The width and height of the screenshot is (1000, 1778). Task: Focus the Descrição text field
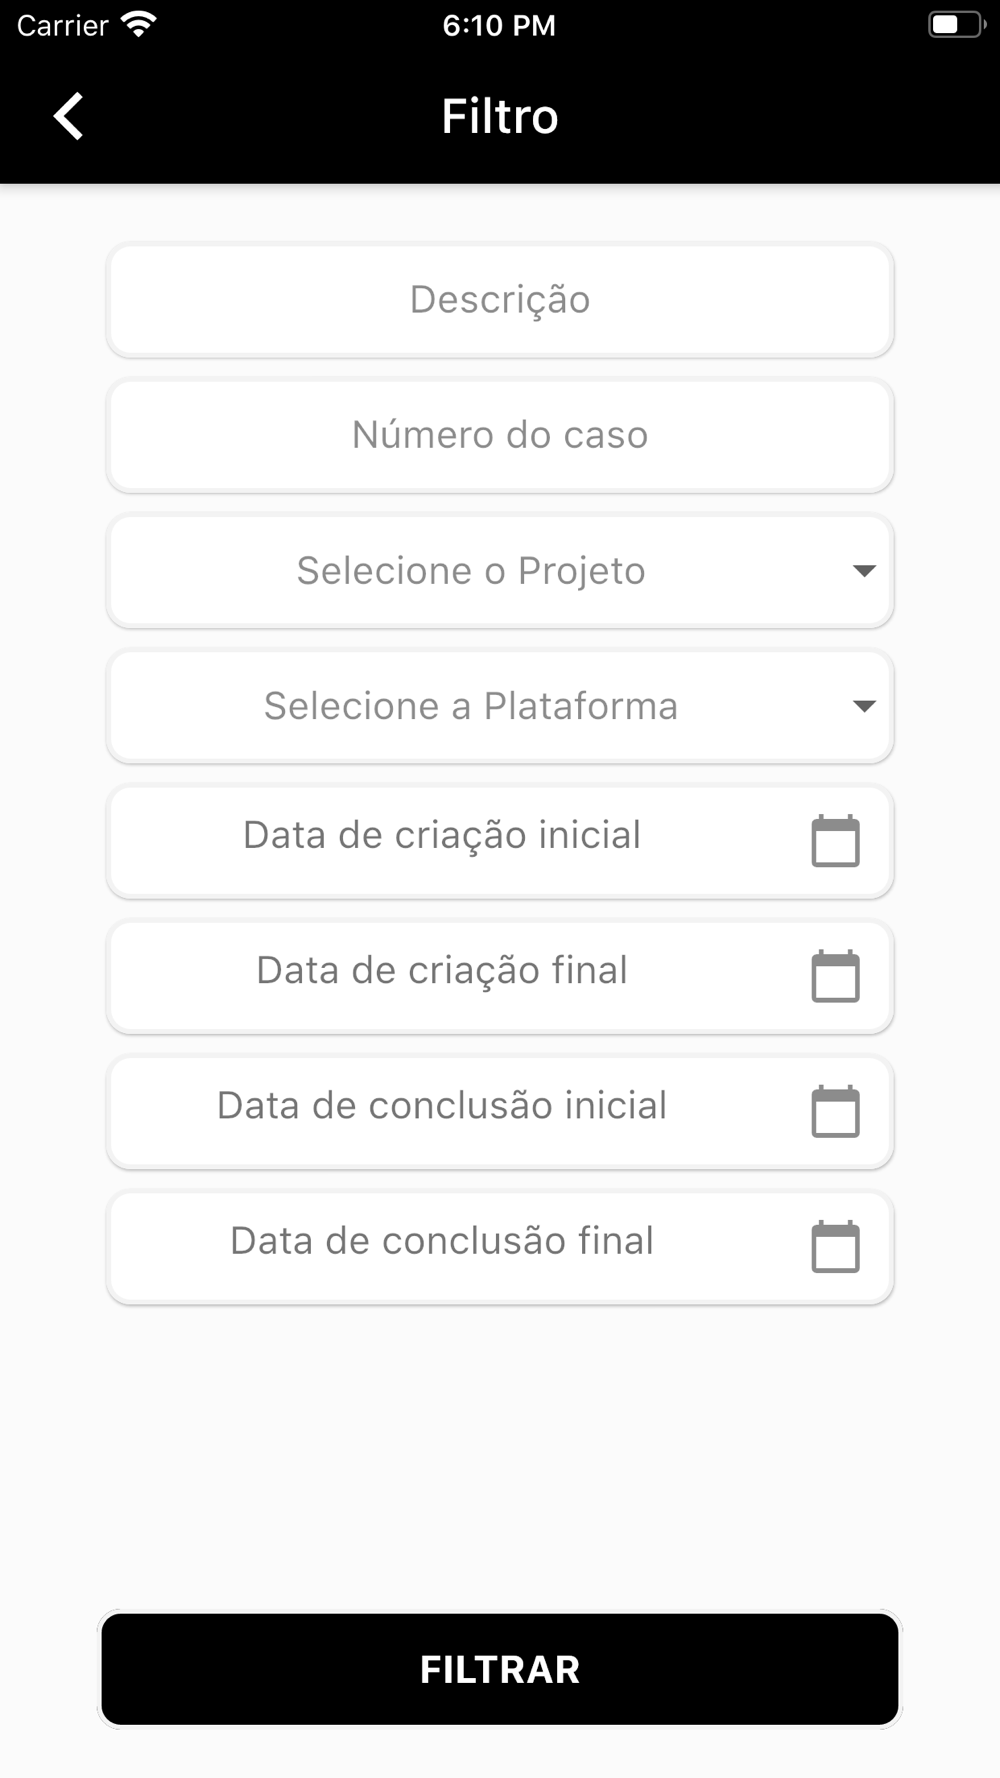pyautogui.click(x=500, y=300)
